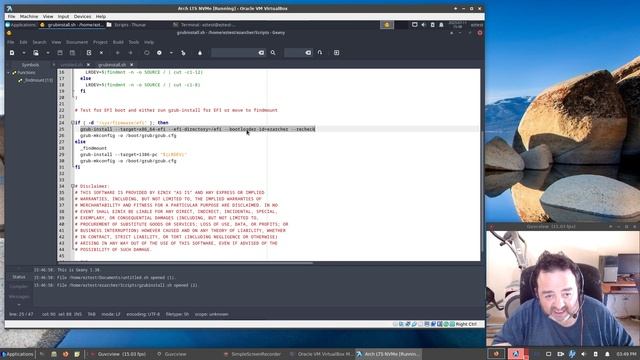Screen dimensions: 640x360
Task: Switch to the Terminal window in guest panel
Action: pos(204,25)
